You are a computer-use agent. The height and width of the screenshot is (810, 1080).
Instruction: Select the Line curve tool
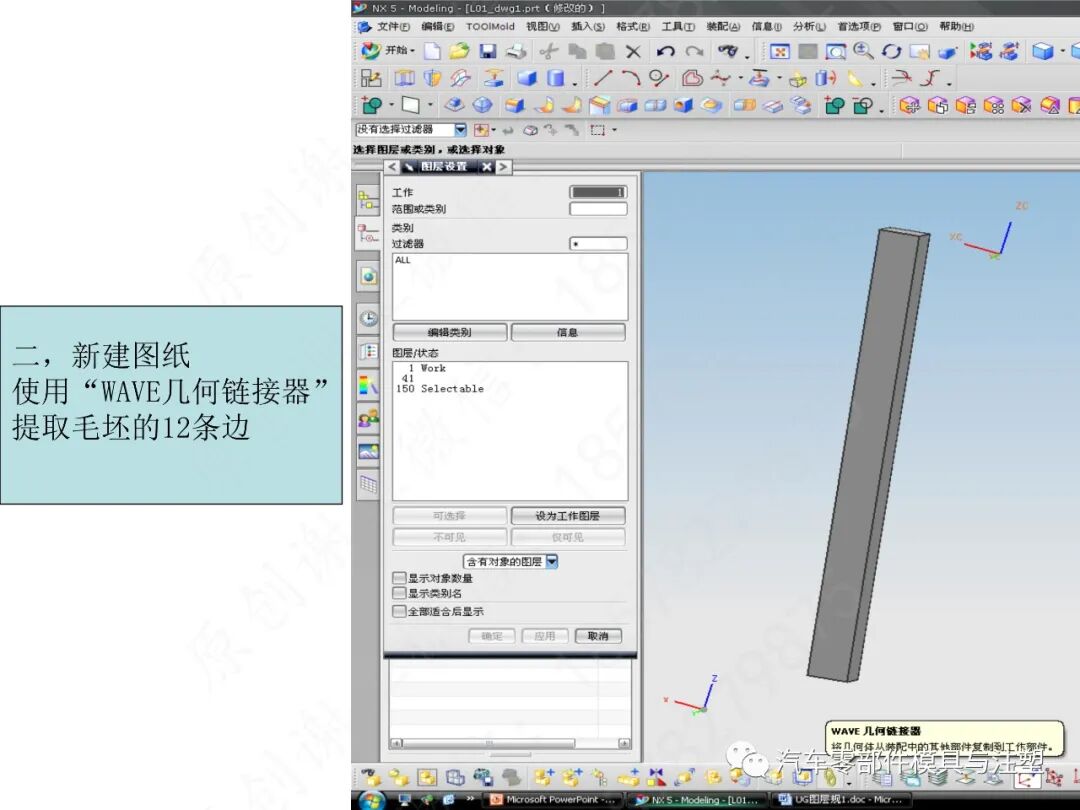[x=603, y=78]
